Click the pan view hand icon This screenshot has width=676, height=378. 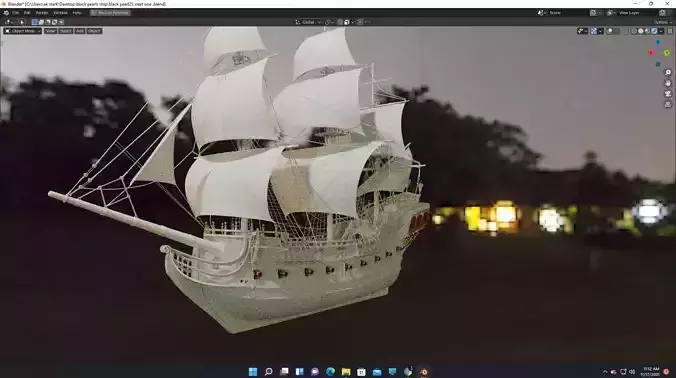tap(668, 83)
